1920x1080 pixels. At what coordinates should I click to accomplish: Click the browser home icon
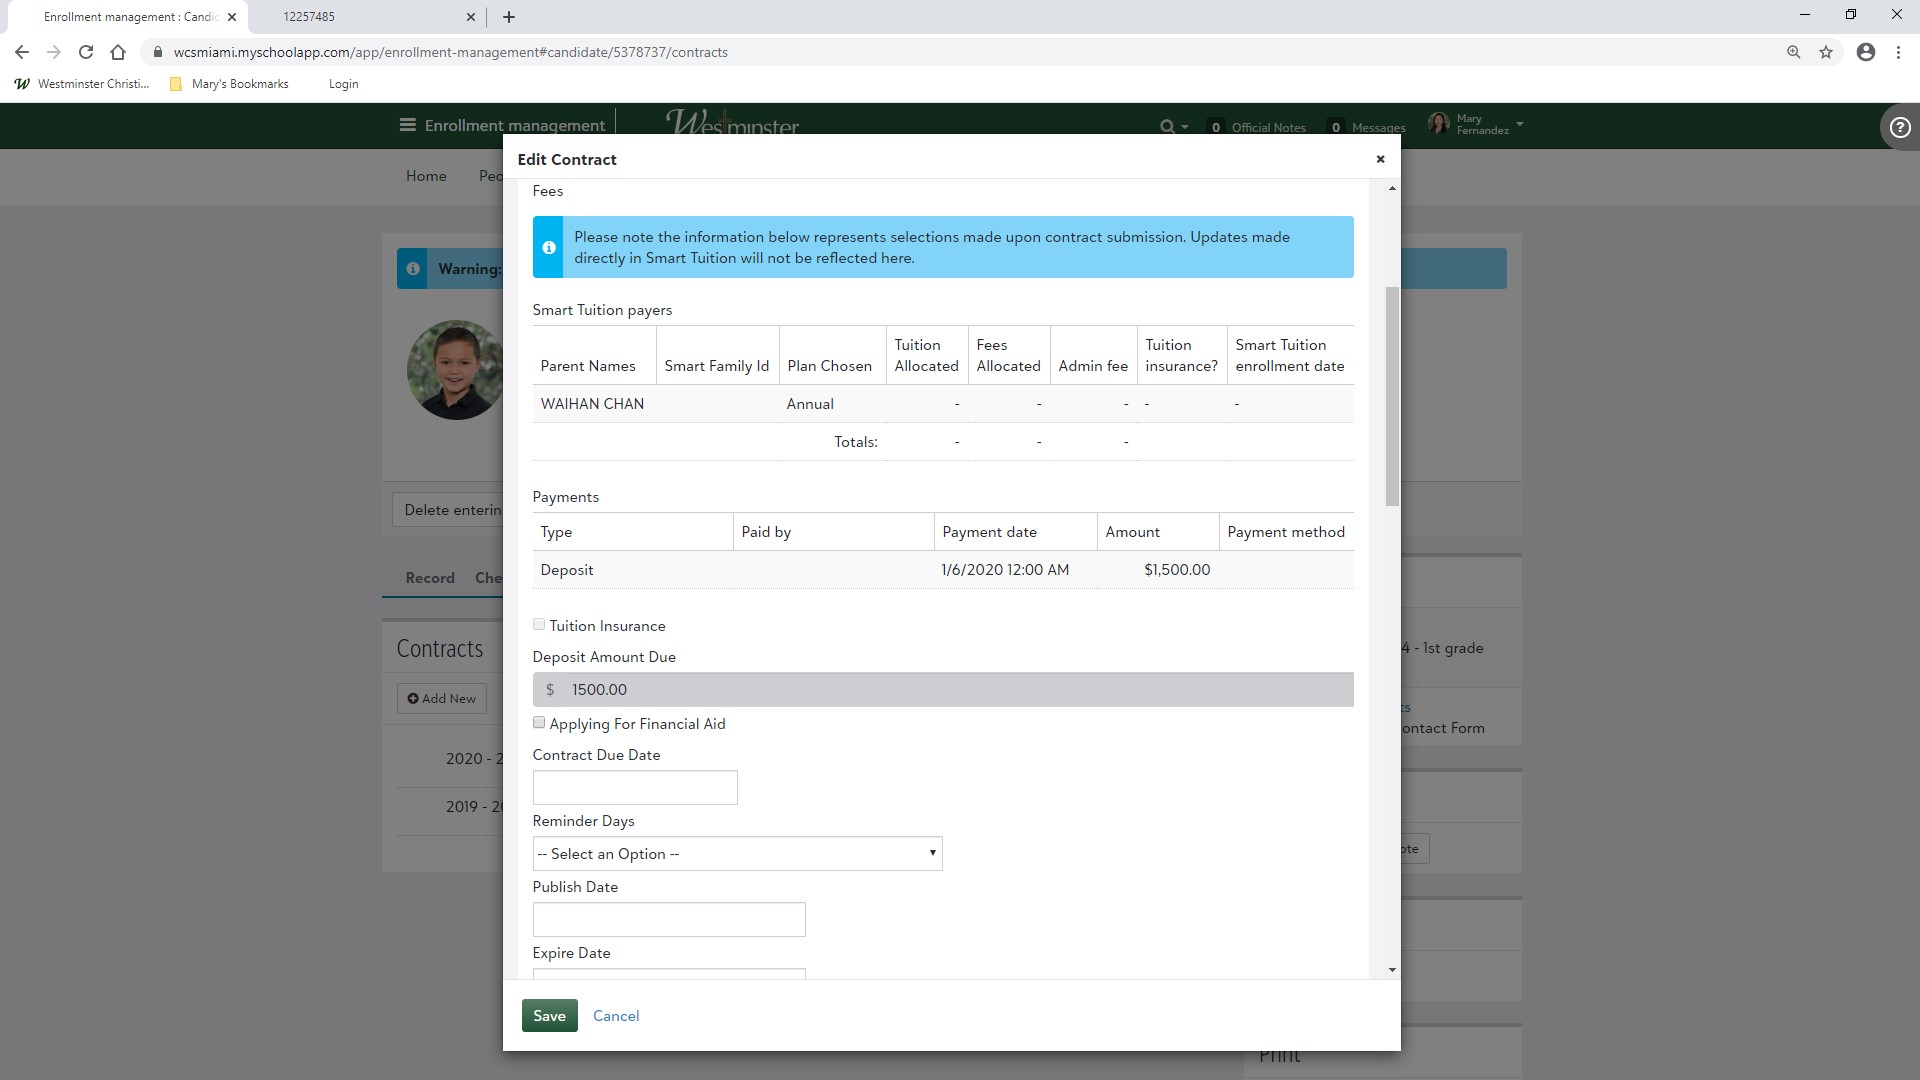coord(118,52)
